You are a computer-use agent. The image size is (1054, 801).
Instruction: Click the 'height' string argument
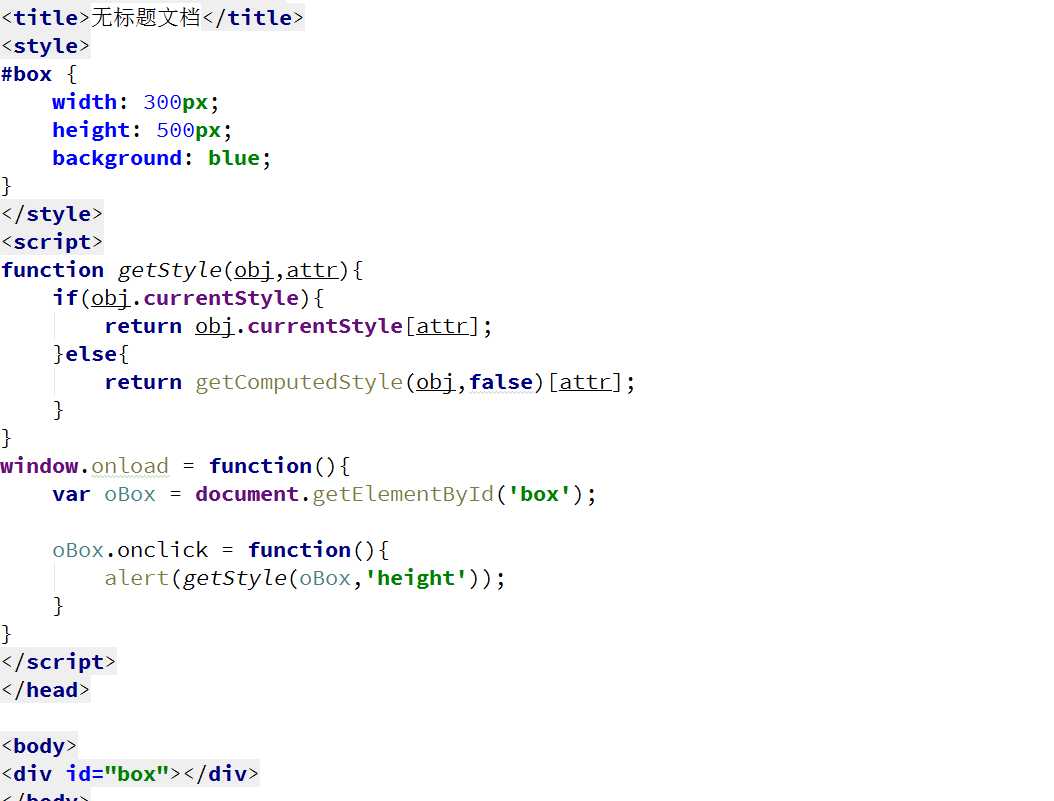click(x=416, y=578)
